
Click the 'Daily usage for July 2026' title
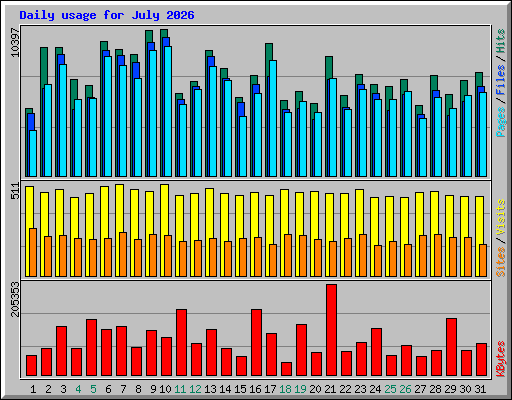(x=107, y=15)
